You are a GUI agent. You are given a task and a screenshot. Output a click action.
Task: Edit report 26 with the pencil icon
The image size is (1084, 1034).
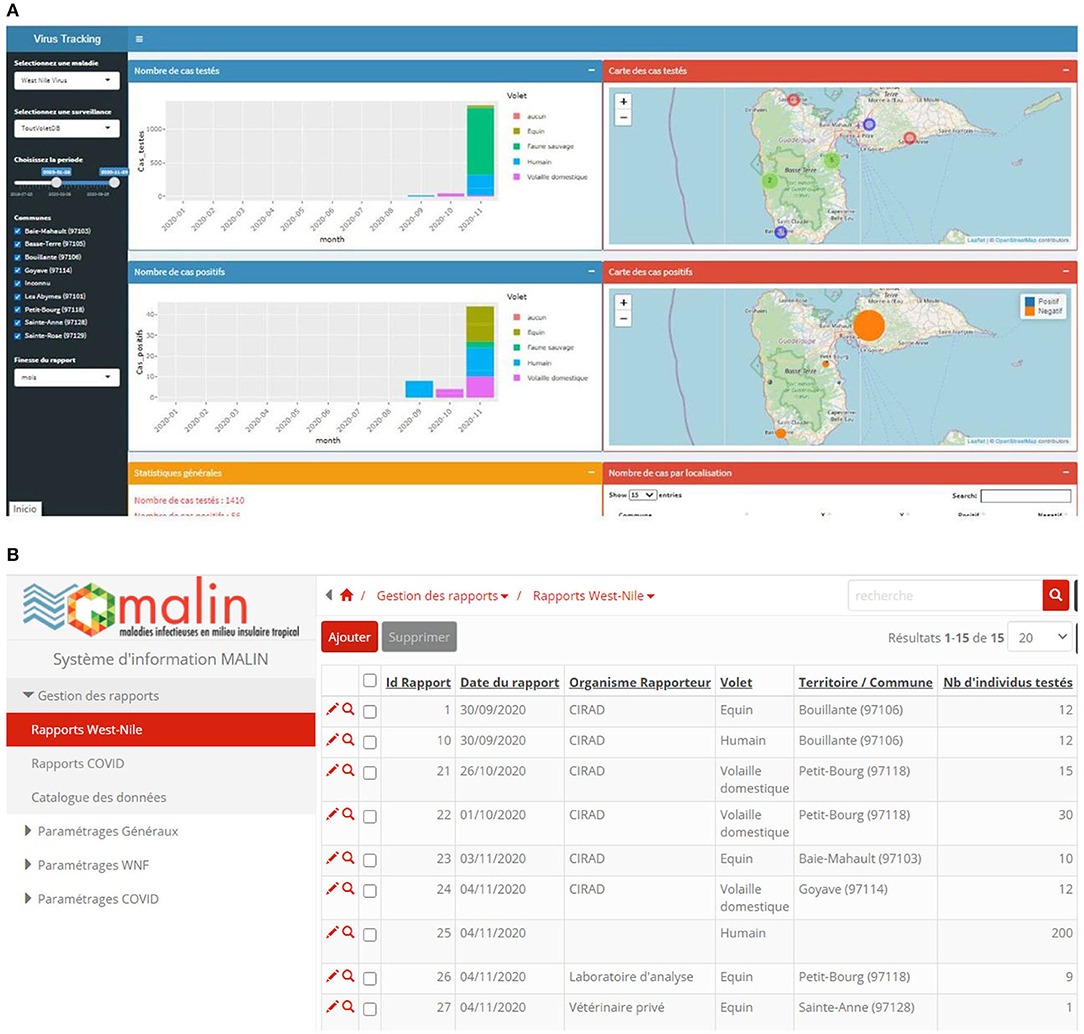[x=333, y=976]
